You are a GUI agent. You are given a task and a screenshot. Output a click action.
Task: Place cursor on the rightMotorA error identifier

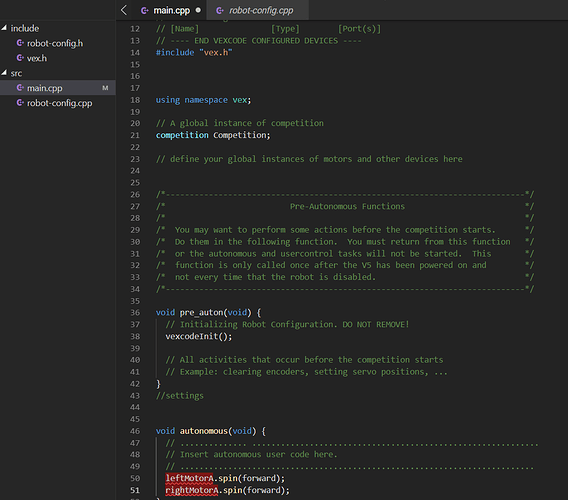pos(192,490)
